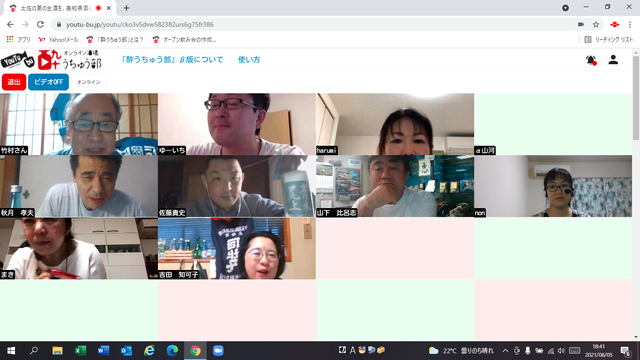Open Yahoo!メール bookmark
The width and height of the screenshot is (640, 360).
click(x=58, y=40)
